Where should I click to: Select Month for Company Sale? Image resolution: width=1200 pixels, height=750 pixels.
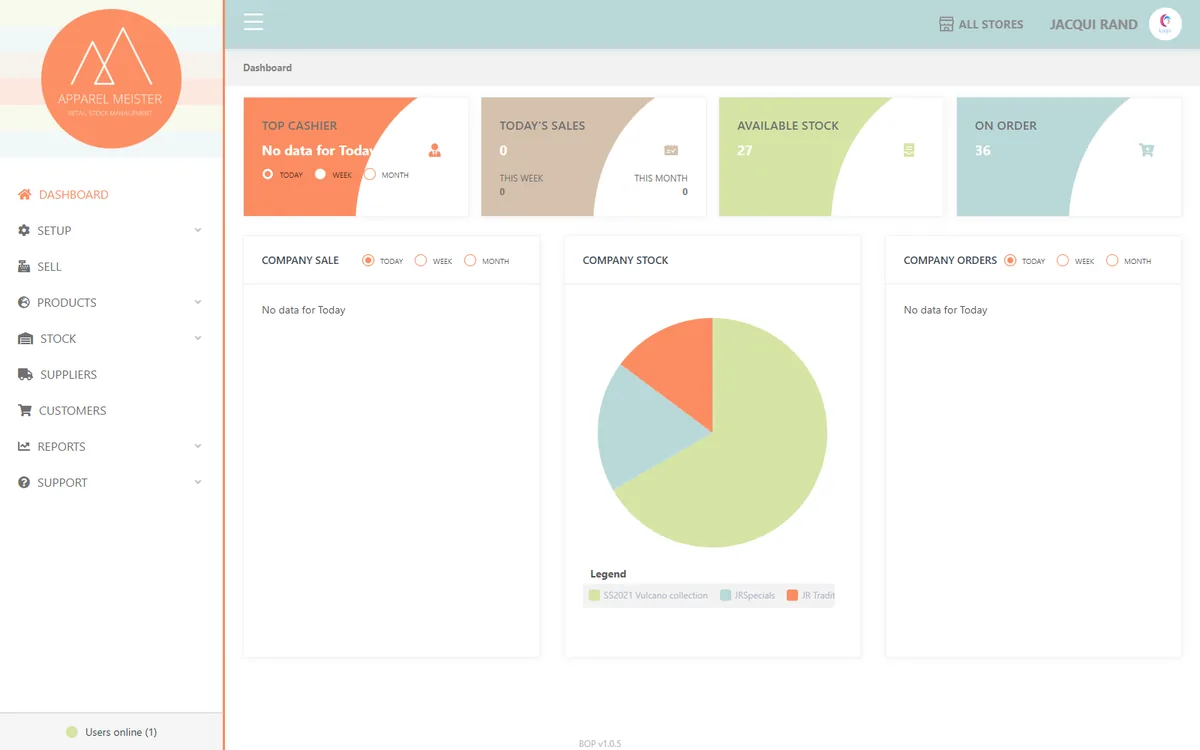[470, 260]
